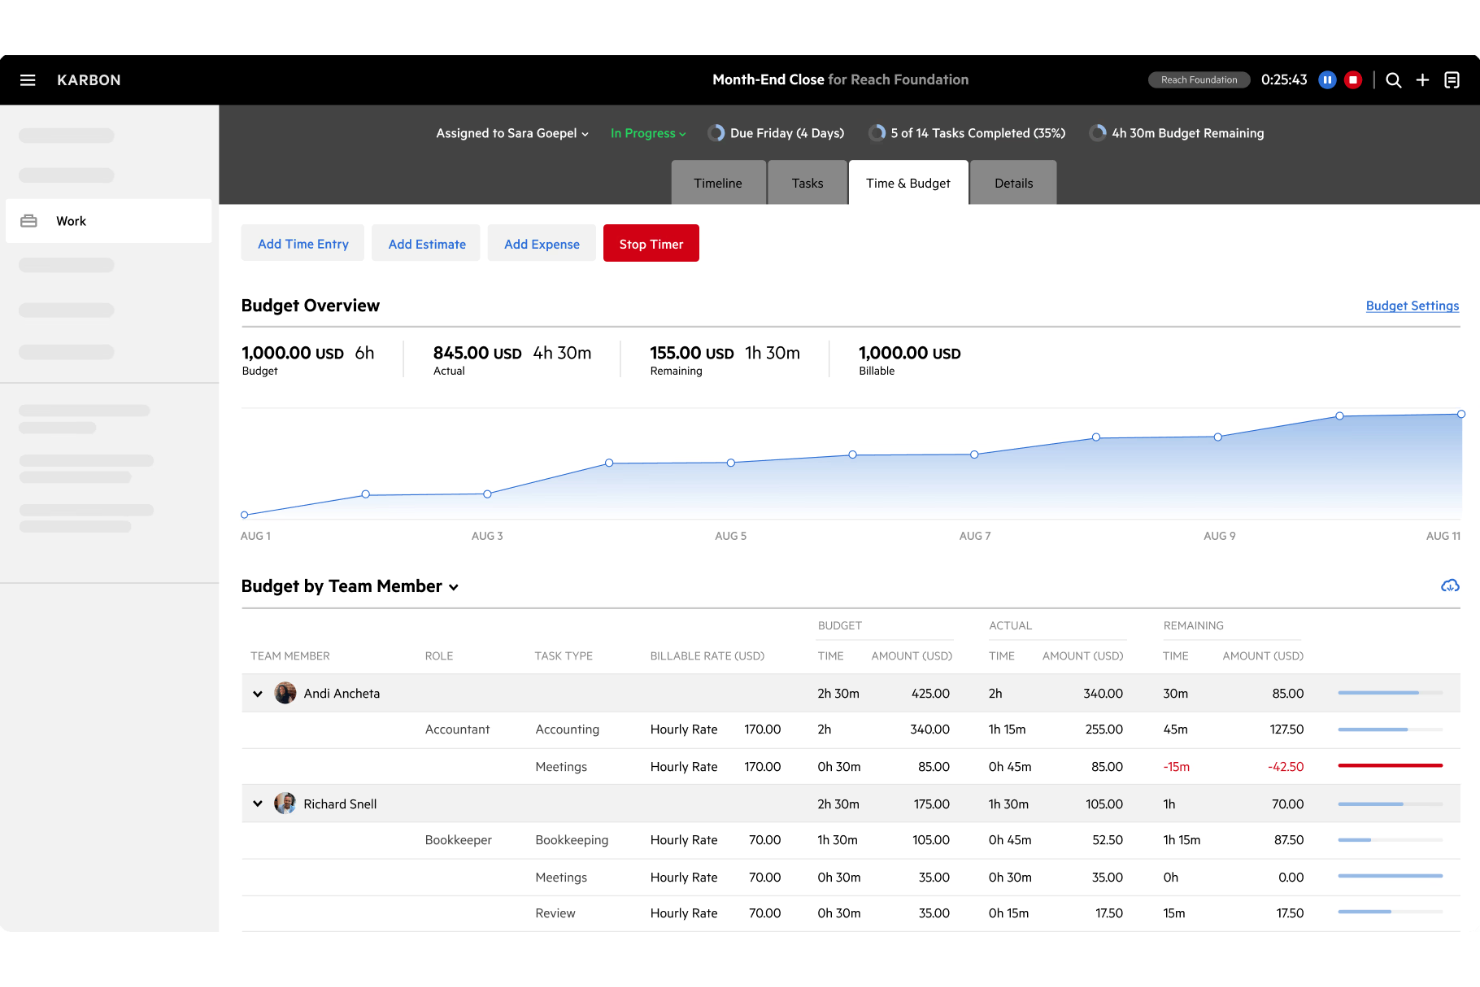Image resolution: width=1480 pixels, height=987 pixels.
Task: Open search with the magnifier icon
Action: [x=1393, y=79]
